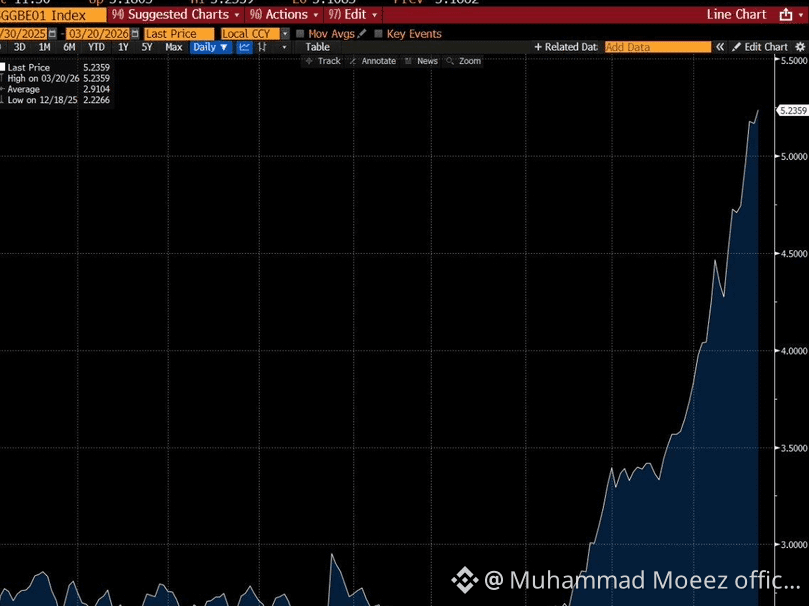809x606 pixels.
Task: Click the start date field ending in /30/2025
Action: pos(23,34)
